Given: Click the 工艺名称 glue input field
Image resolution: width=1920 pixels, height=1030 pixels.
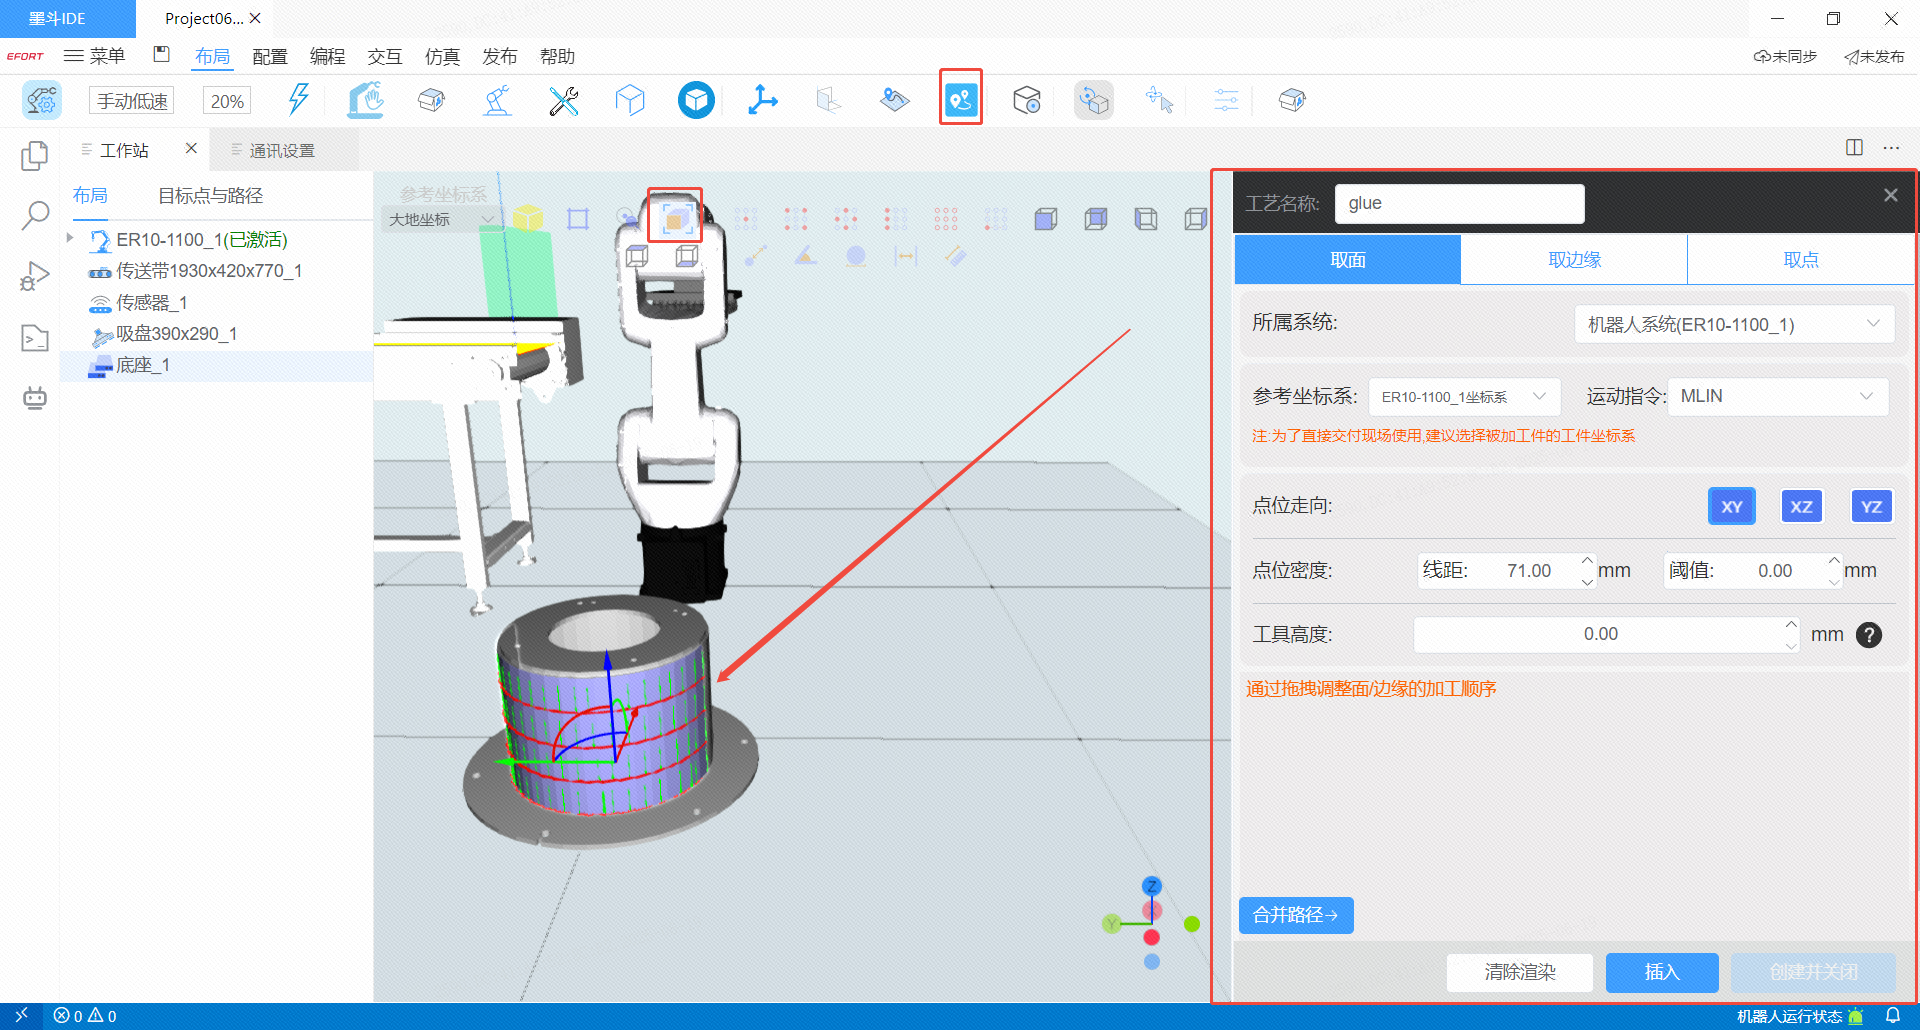Looking at the screenshot, I should point(1460,204).
